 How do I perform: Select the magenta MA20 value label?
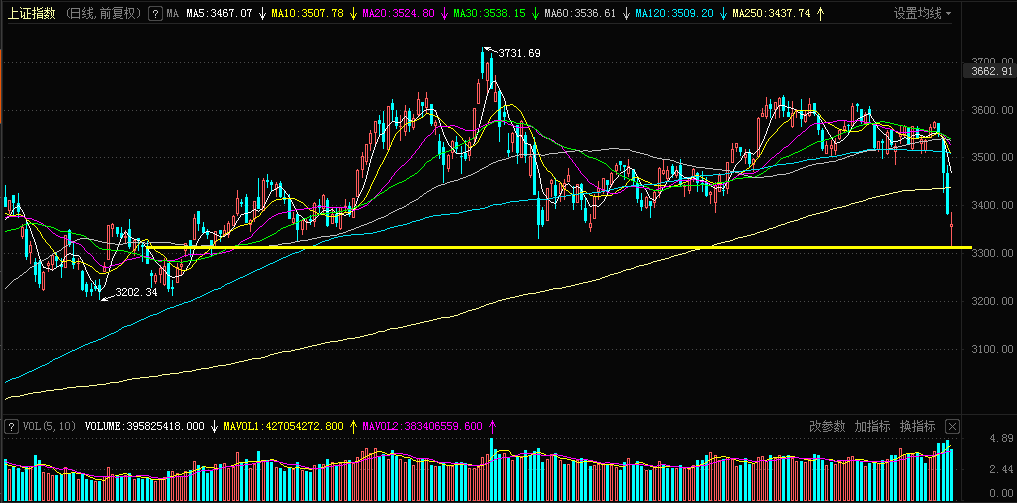coord(398,14)
